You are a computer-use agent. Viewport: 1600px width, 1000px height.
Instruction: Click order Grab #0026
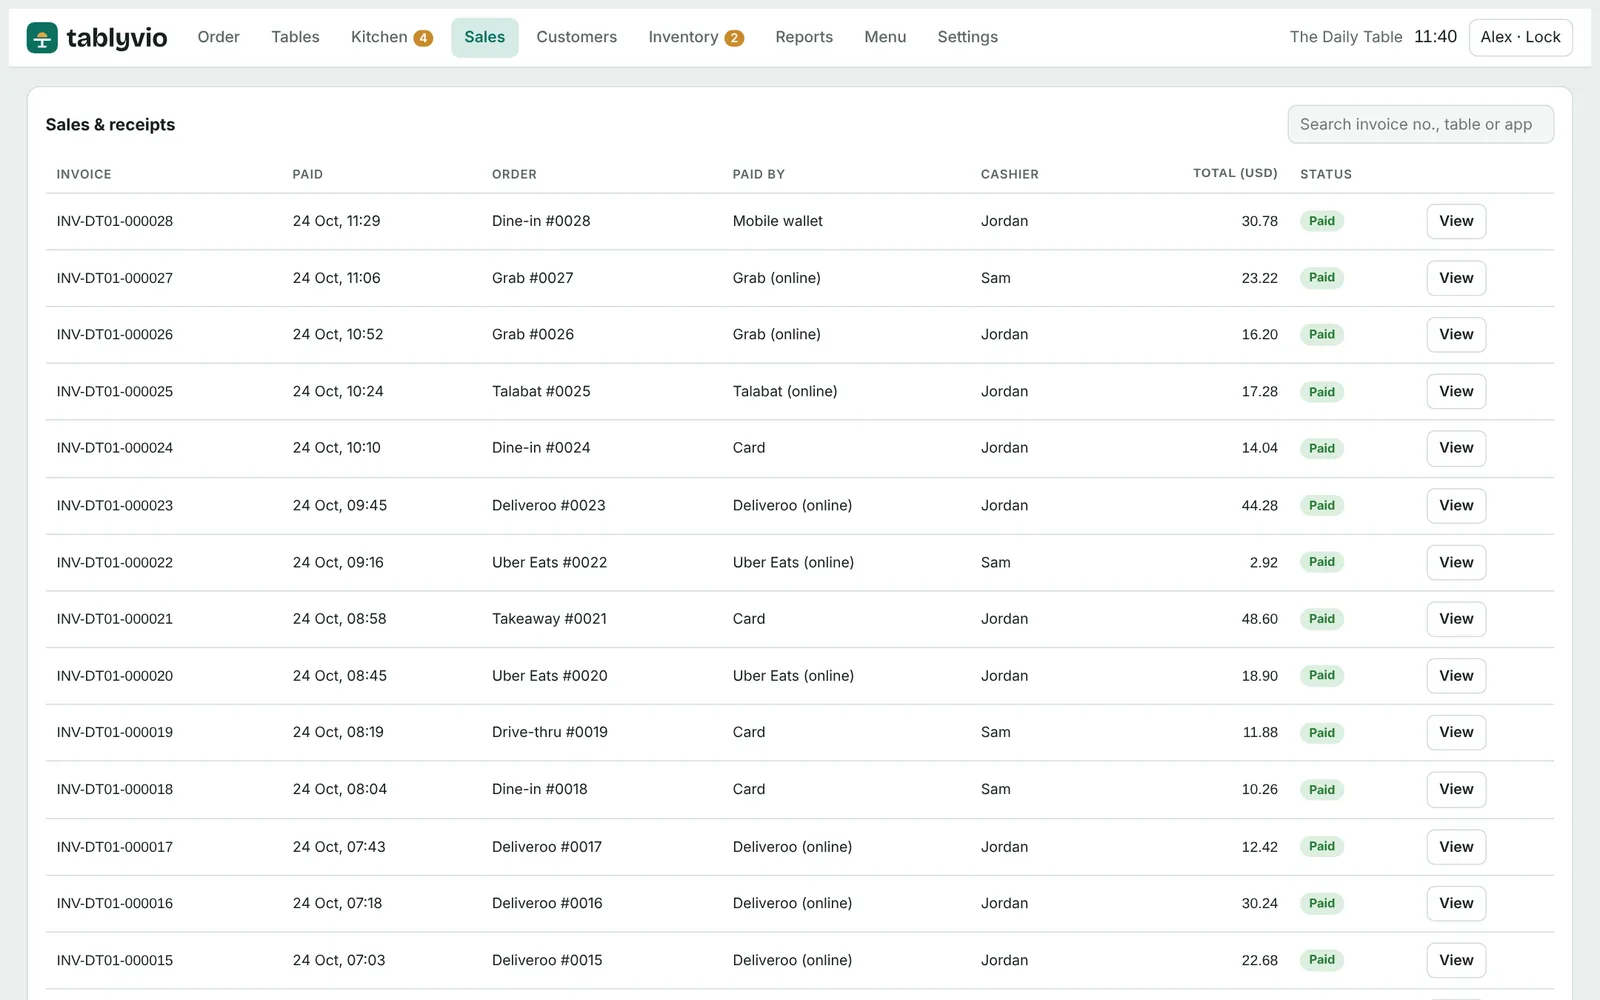point(533,334)
